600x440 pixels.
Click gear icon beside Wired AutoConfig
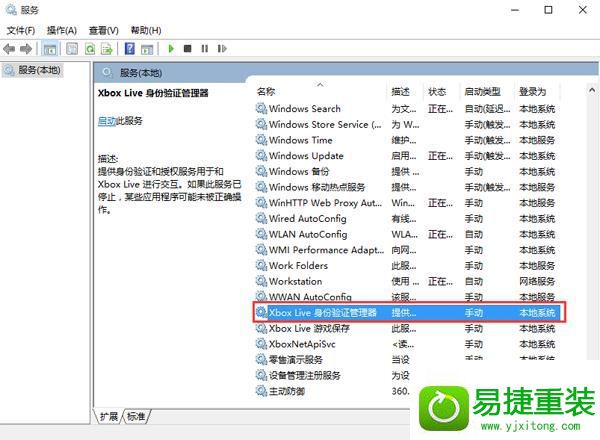[x=261, y=218]
